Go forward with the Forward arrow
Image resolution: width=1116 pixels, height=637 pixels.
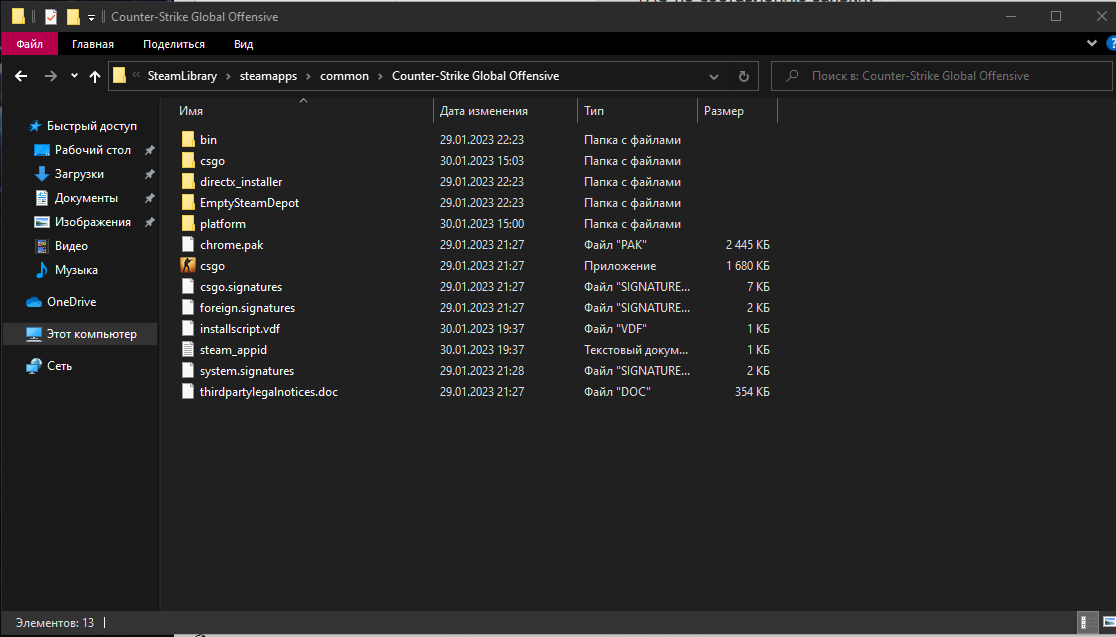pyautogui.click(x=51, y=76)
